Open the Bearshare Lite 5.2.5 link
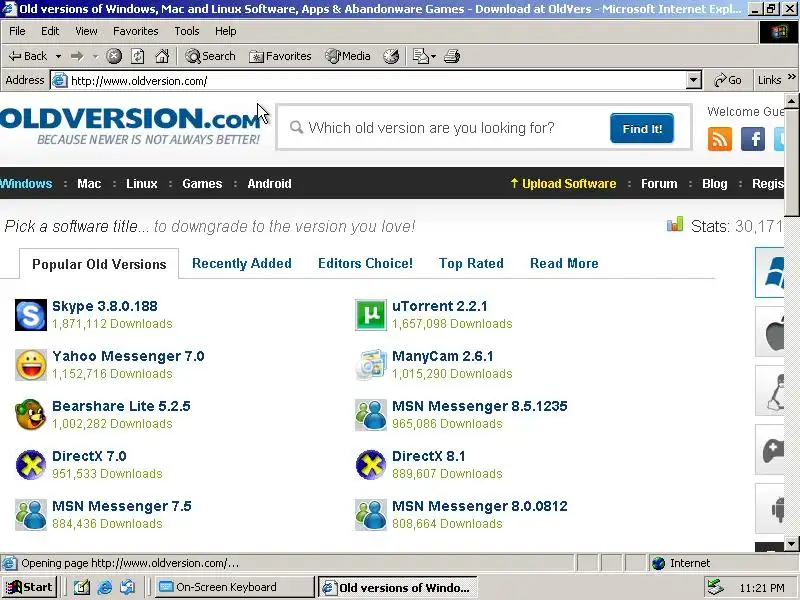The width and height of the screenshot is (800, 600). [121, 406]
